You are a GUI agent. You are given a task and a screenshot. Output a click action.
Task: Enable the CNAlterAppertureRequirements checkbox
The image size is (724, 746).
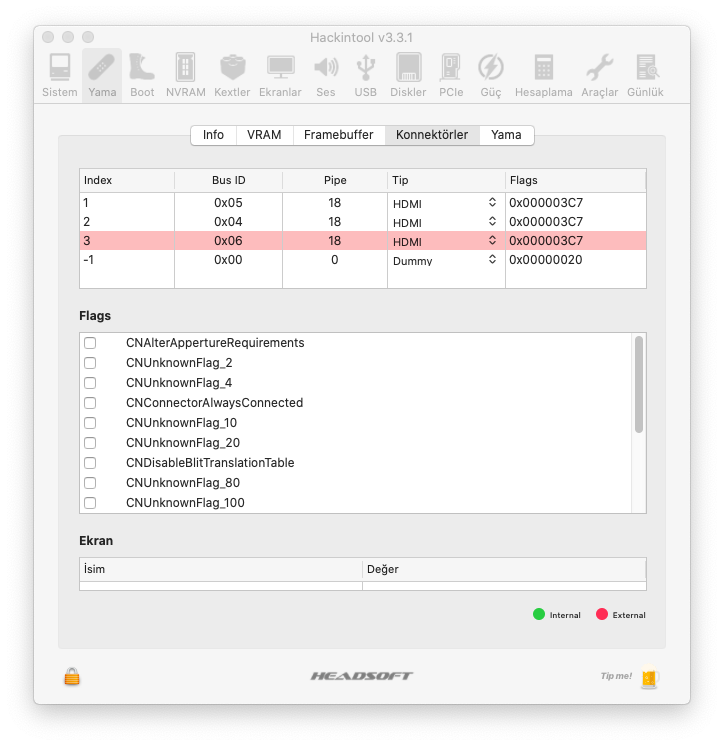pos(90,343)
